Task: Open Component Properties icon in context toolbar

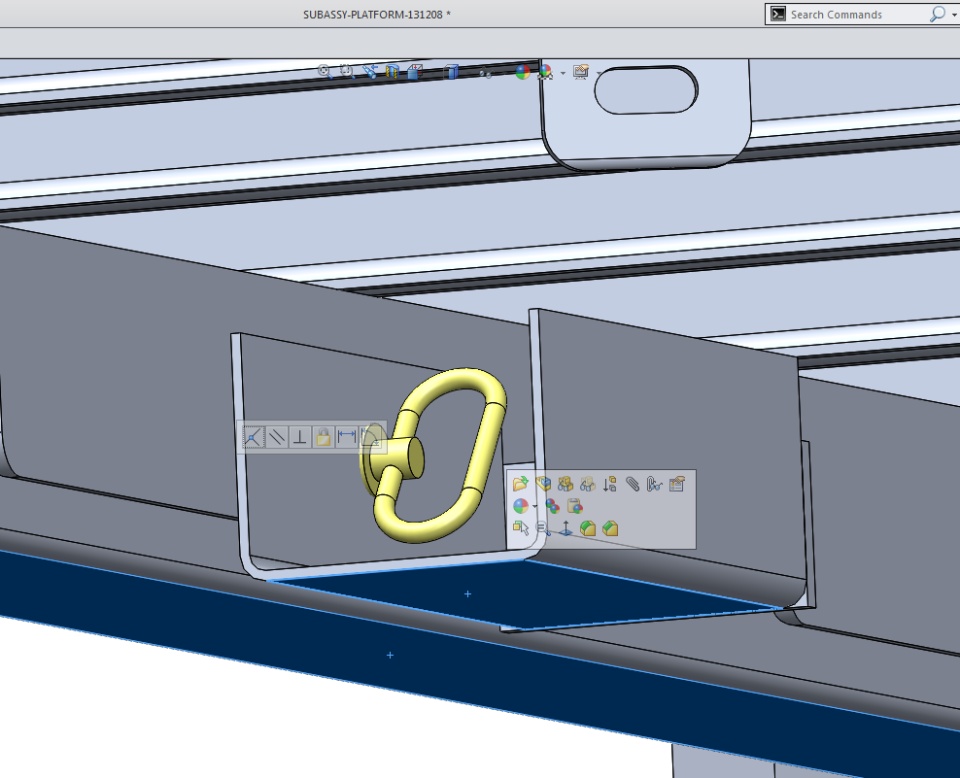Action: 677,484
